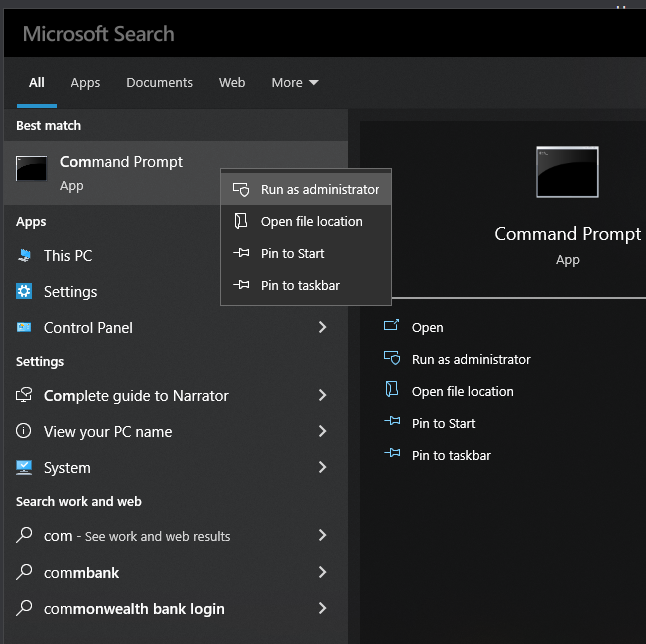Expand the Control Panel chevron arrow

click(322, 328)
